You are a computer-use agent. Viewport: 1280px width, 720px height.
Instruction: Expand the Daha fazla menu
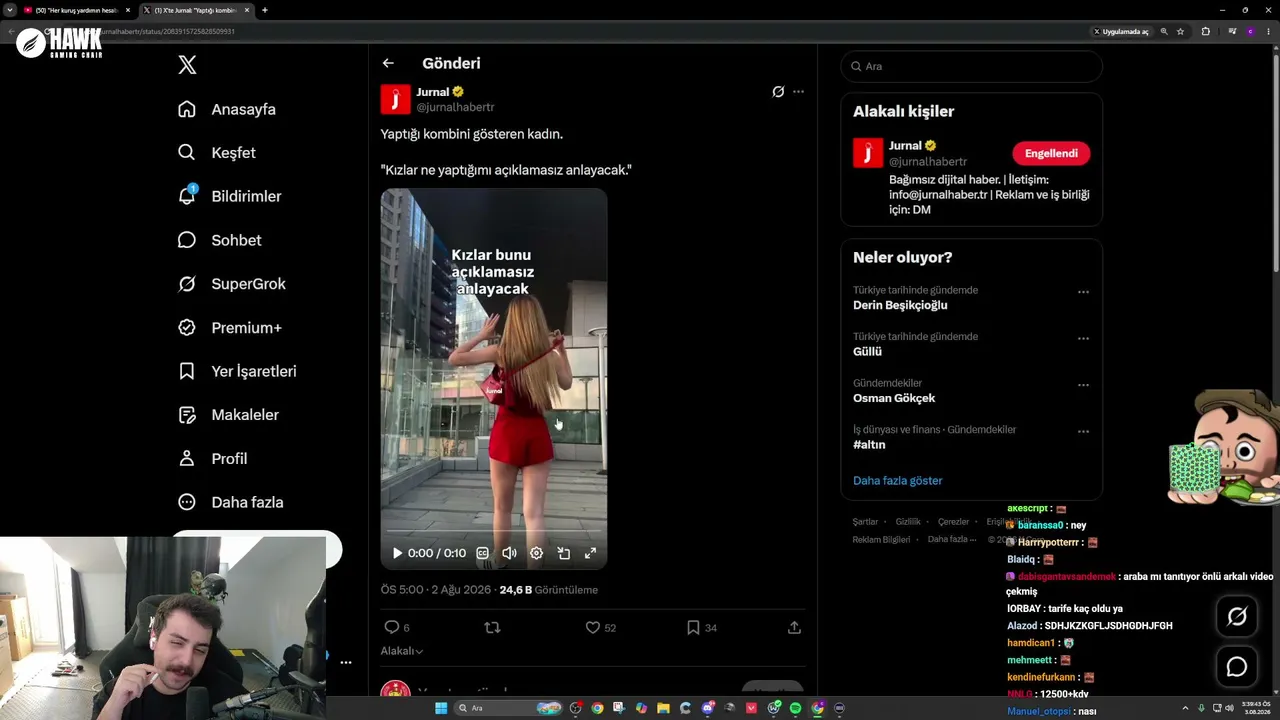coord(230,502)
